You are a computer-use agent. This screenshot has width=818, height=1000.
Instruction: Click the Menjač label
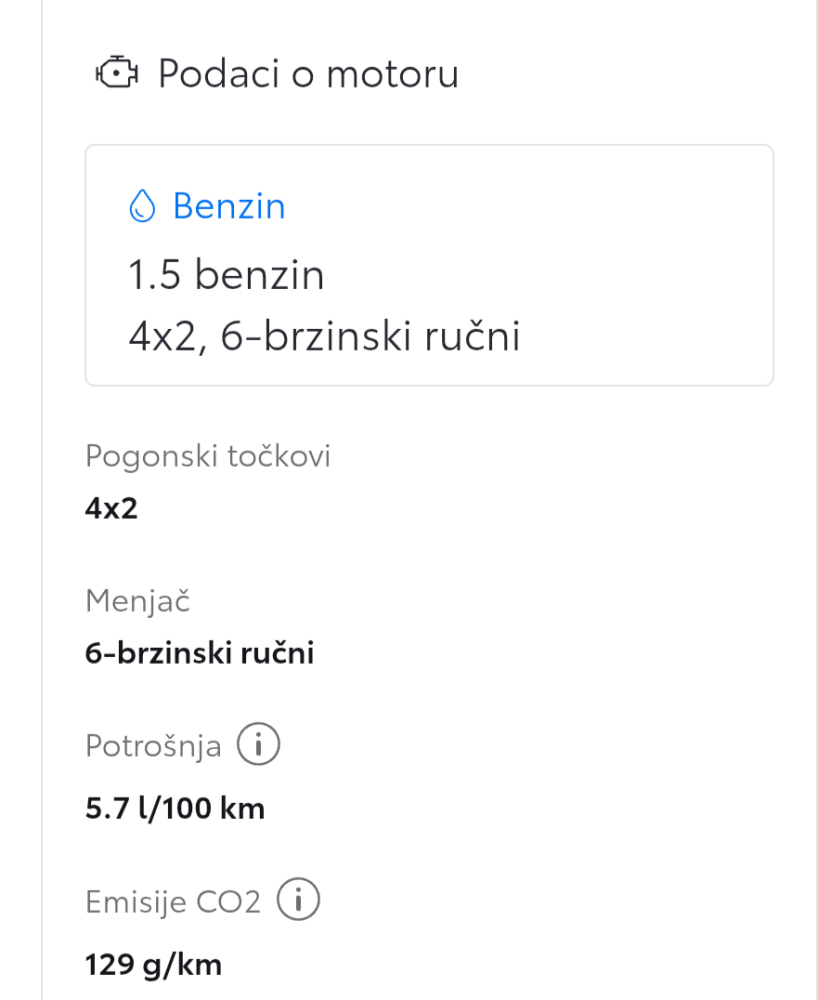tap(138, 601)
